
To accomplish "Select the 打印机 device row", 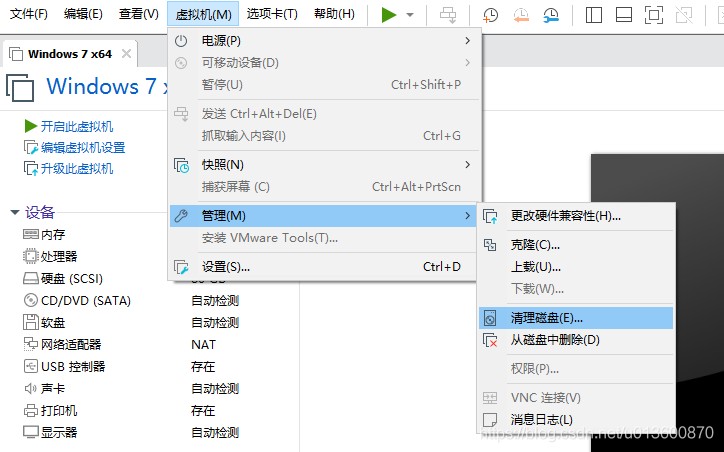I will [50, 410].
